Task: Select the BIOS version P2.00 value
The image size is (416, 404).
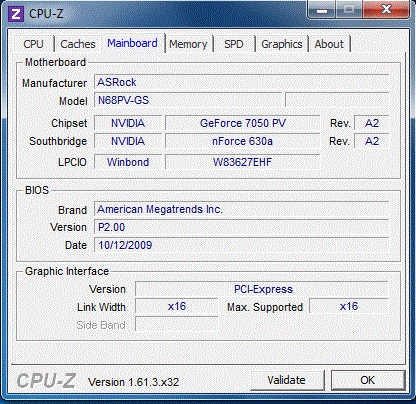Action: (241, 227)
